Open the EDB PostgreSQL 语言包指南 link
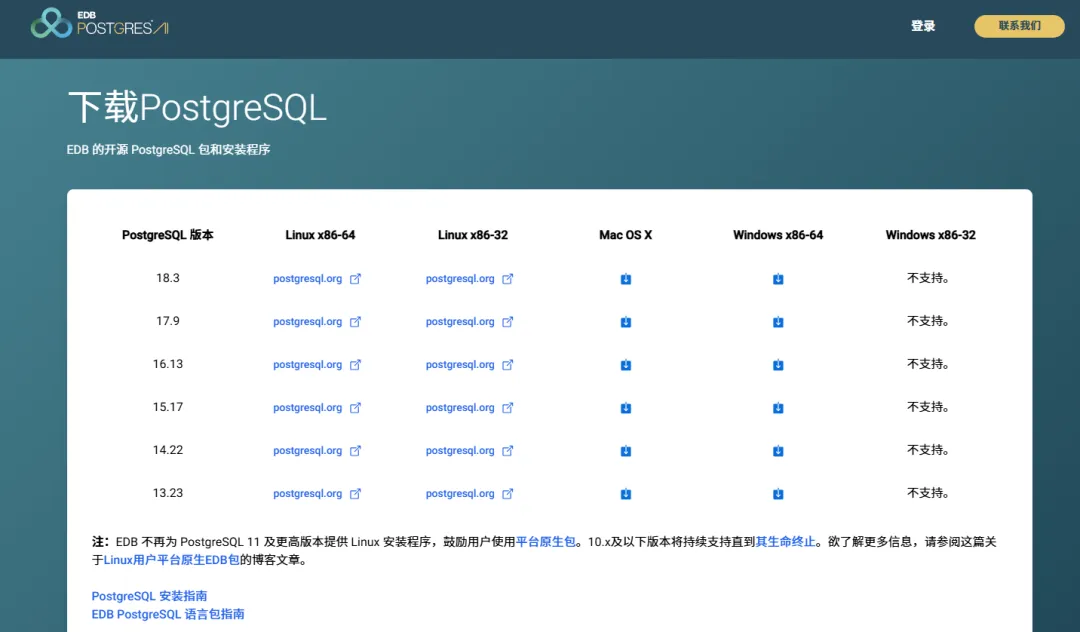The height and width of the screenshot is (632, 1080). 168,614
